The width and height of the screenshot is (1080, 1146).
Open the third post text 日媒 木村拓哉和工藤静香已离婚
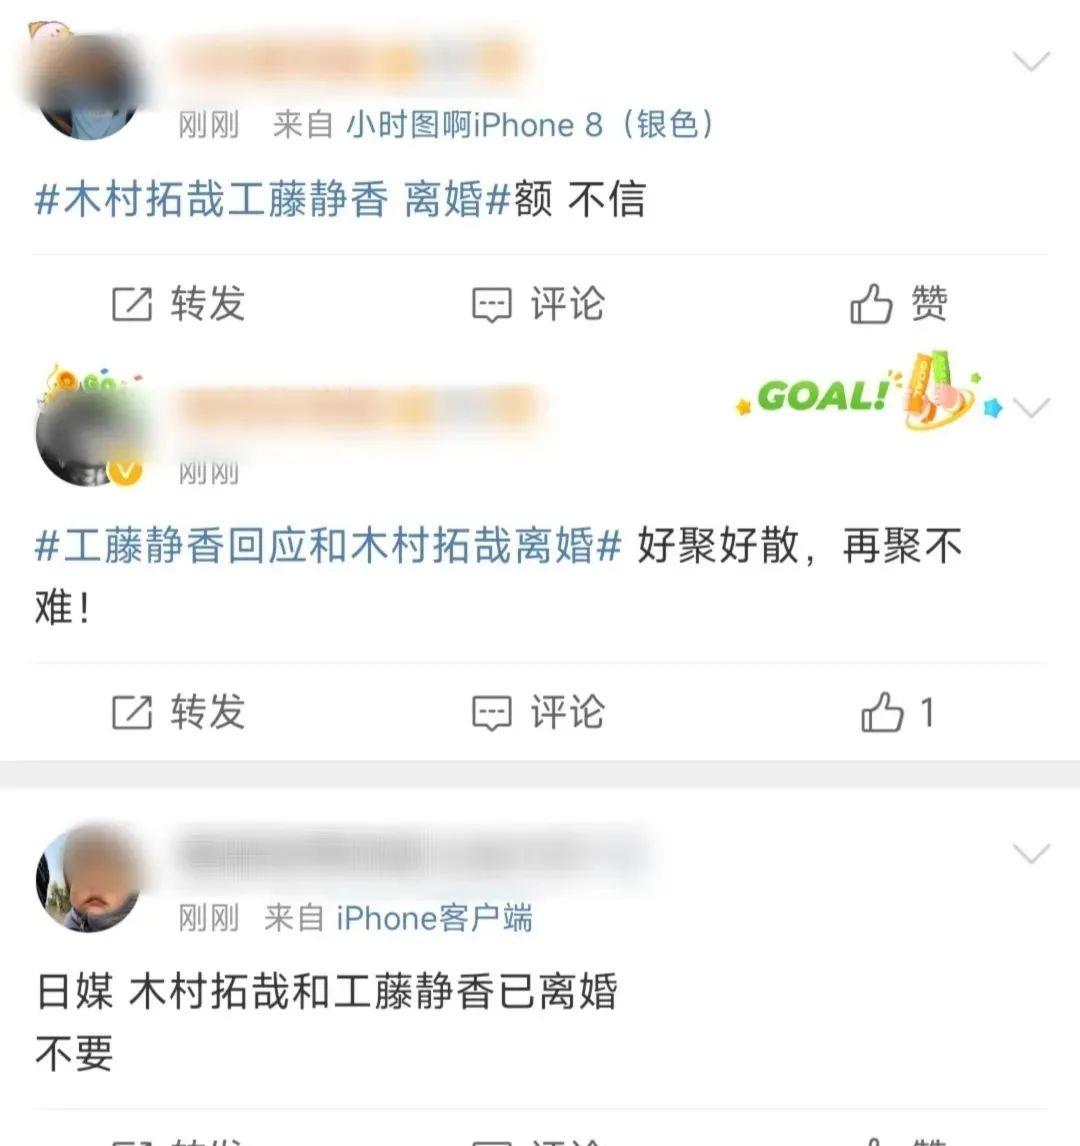click(x=327, y=992)
